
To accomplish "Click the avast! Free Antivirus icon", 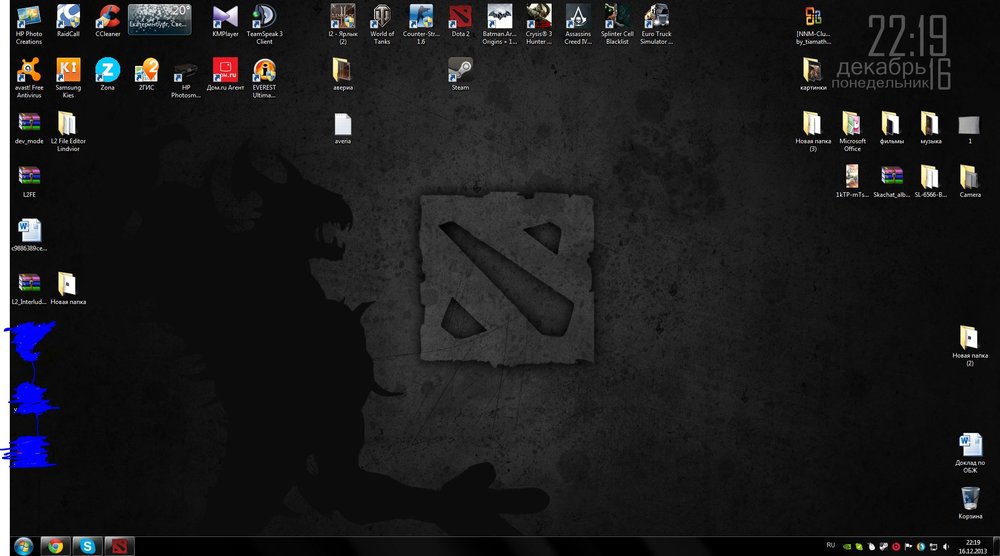I will coord(28,70).
